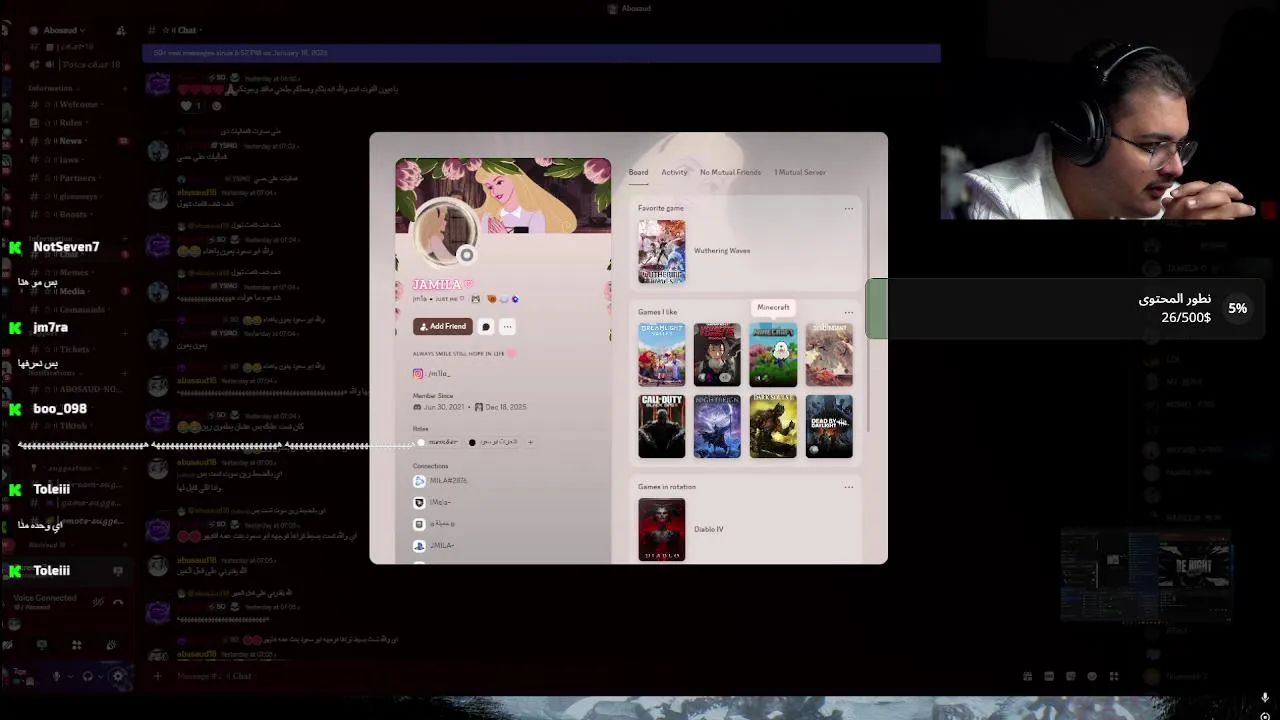Click the microphone icon at screen bottom-right
Screen dimensions: 1280x720
pos(1265,698)
